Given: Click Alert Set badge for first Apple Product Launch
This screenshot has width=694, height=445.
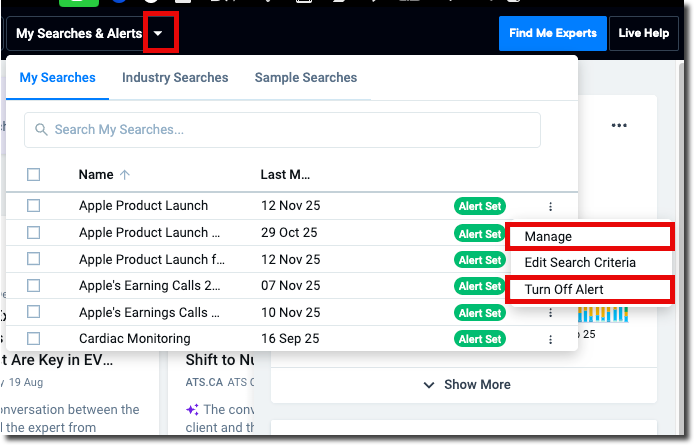Looking at the screenshot, I should (x=480, y=207).
